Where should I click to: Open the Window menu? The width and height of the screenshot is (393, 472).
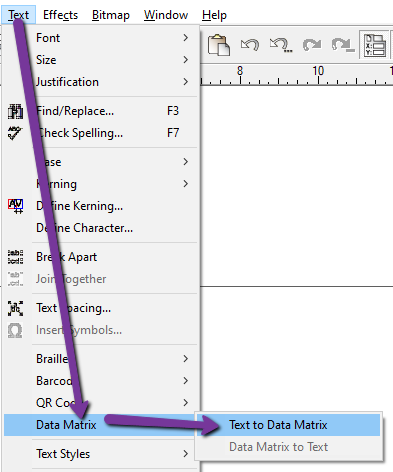coord(166,15)
